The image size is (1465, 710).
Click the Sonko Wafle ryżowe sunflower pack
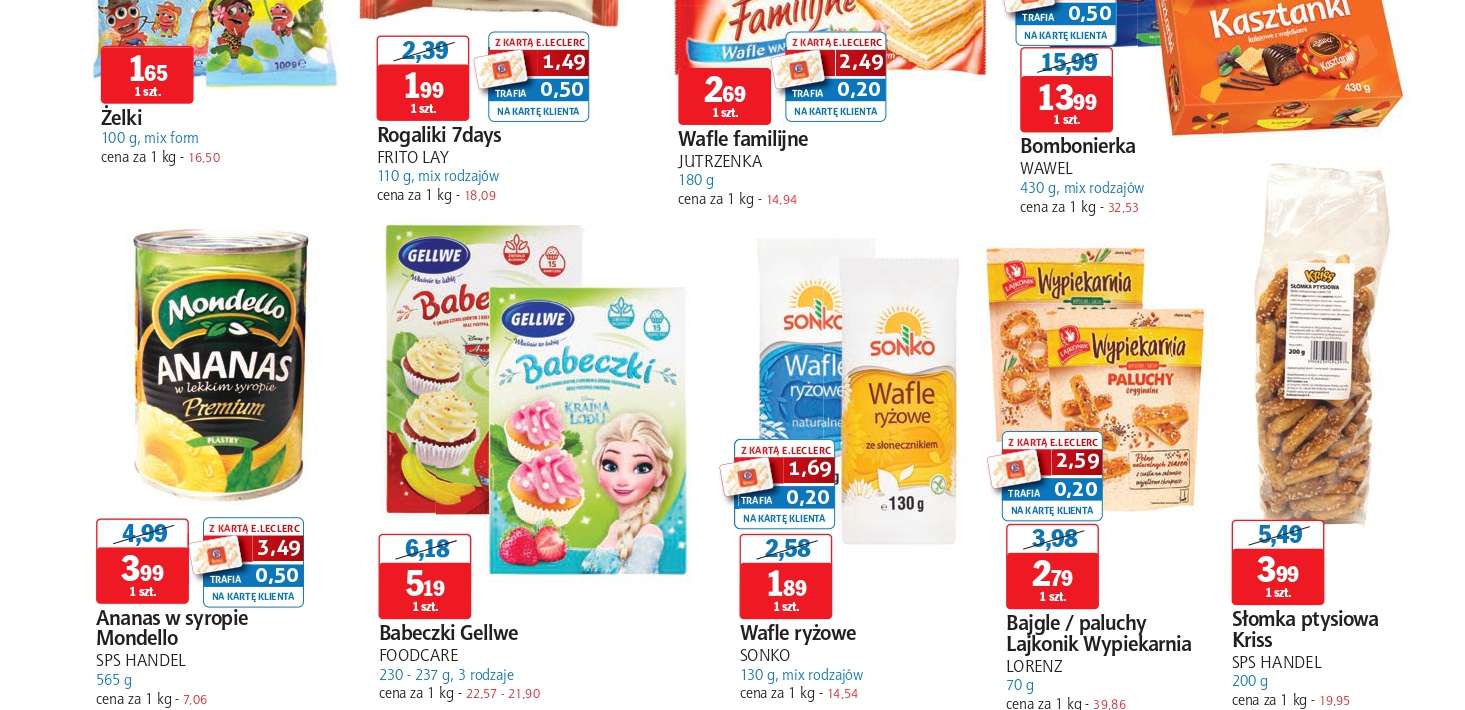click(x=899, y=400)
